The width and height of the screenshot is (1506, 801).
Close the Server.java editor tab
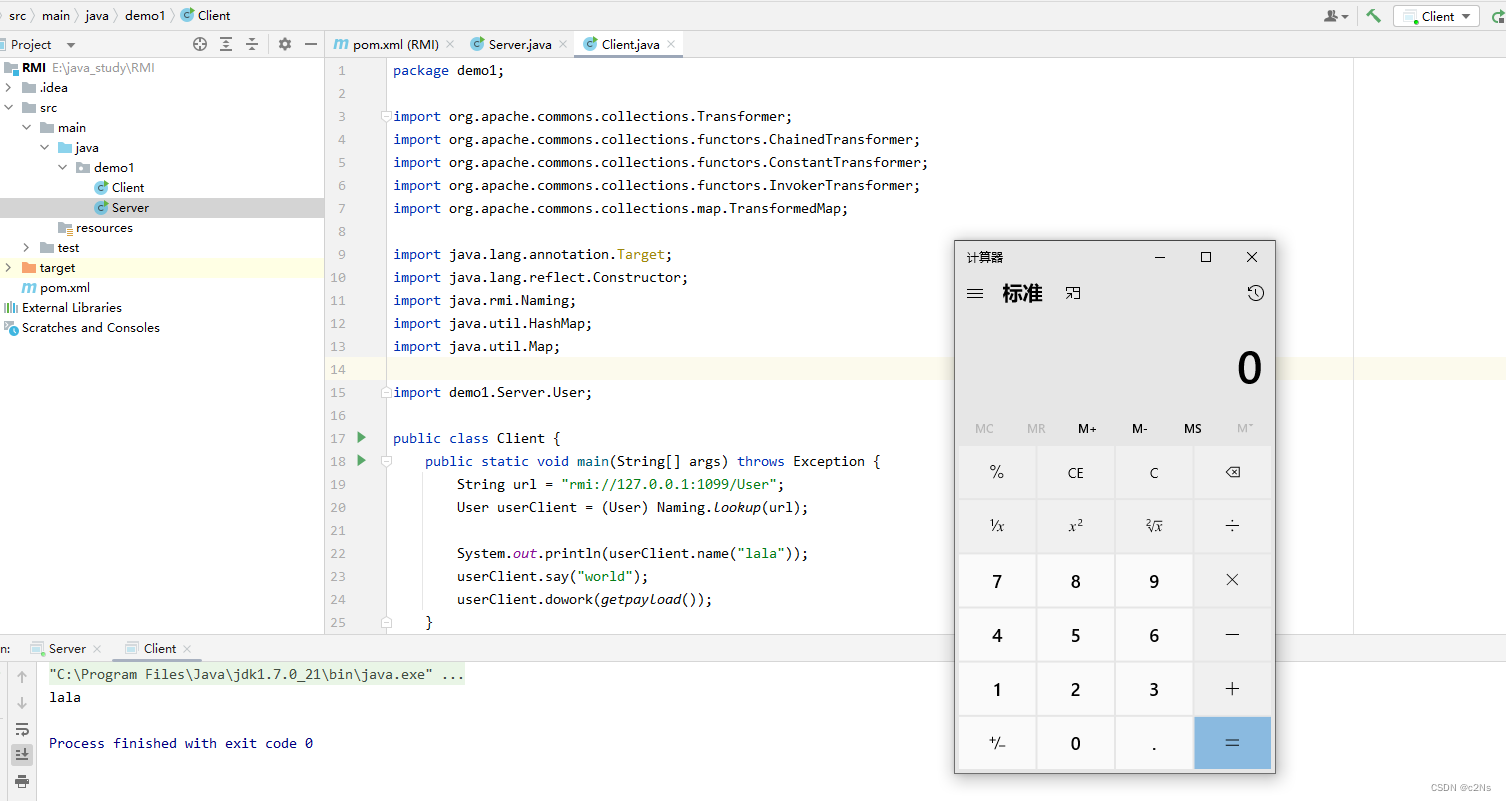[563, 44]
